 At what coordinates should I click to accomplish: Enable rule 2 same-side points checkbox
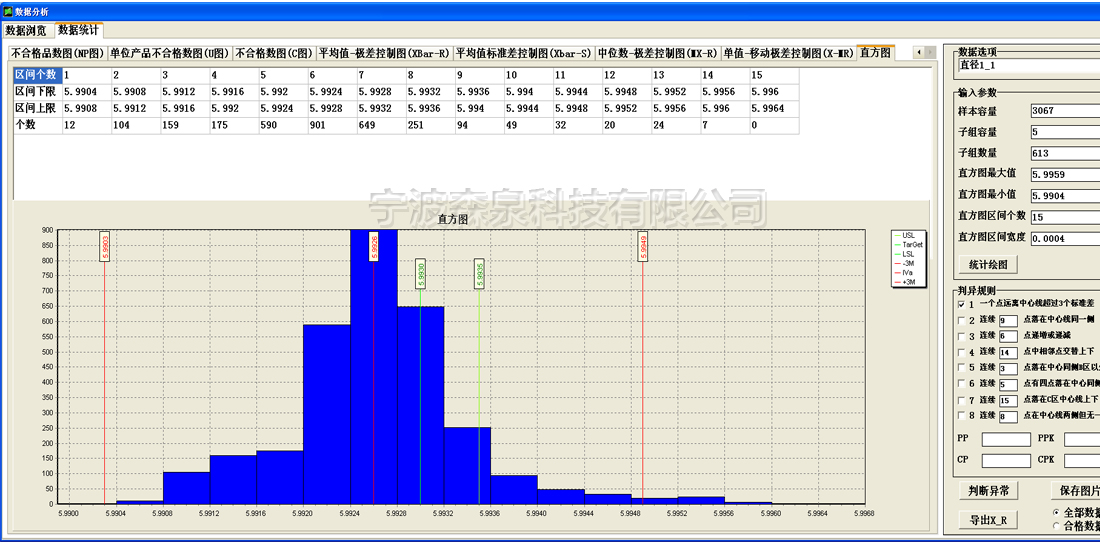click(962, 321)
